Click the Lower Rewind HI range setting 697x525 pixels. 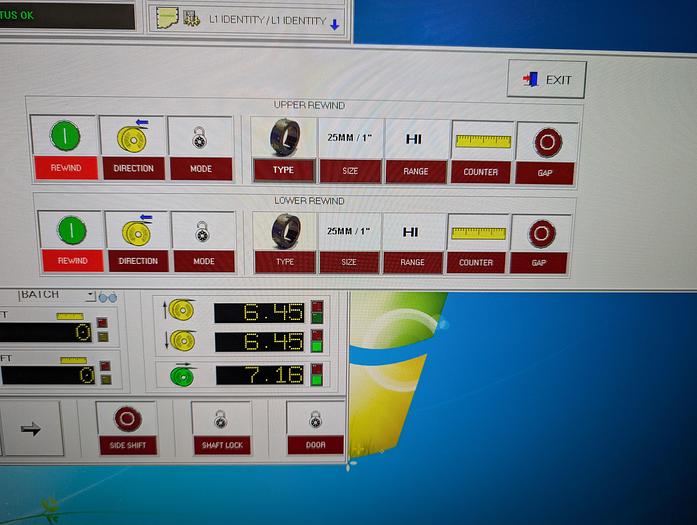(411, 232)
